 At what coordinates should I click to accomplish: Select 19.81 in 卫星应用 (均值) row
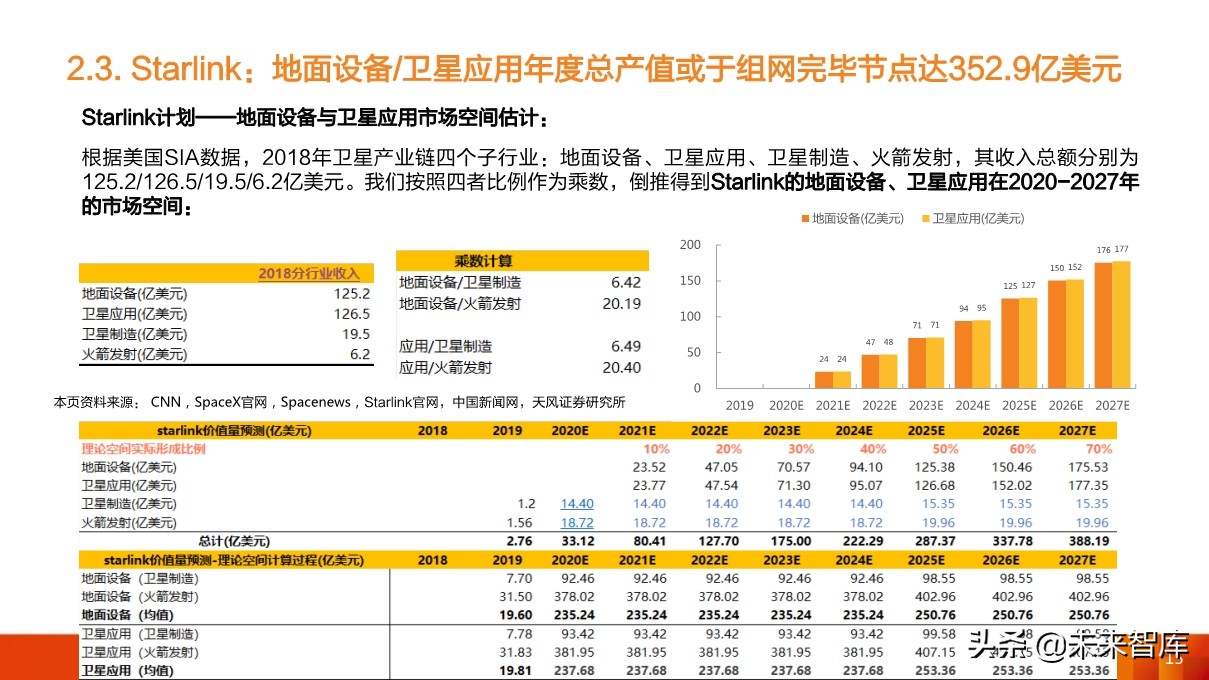point(516,671)
